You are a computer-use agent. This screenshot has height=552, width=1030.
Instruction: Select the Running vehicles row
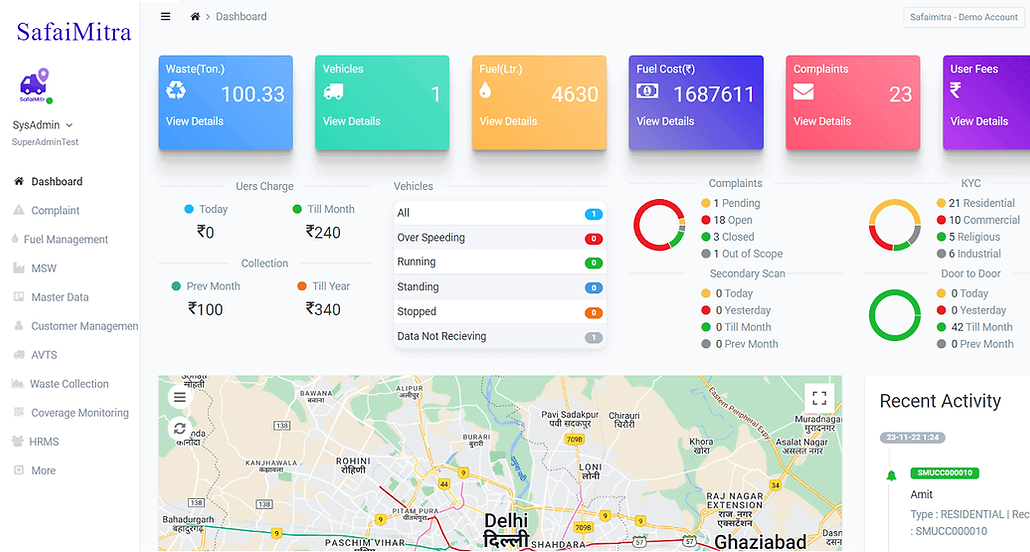(x=499, y=262)
